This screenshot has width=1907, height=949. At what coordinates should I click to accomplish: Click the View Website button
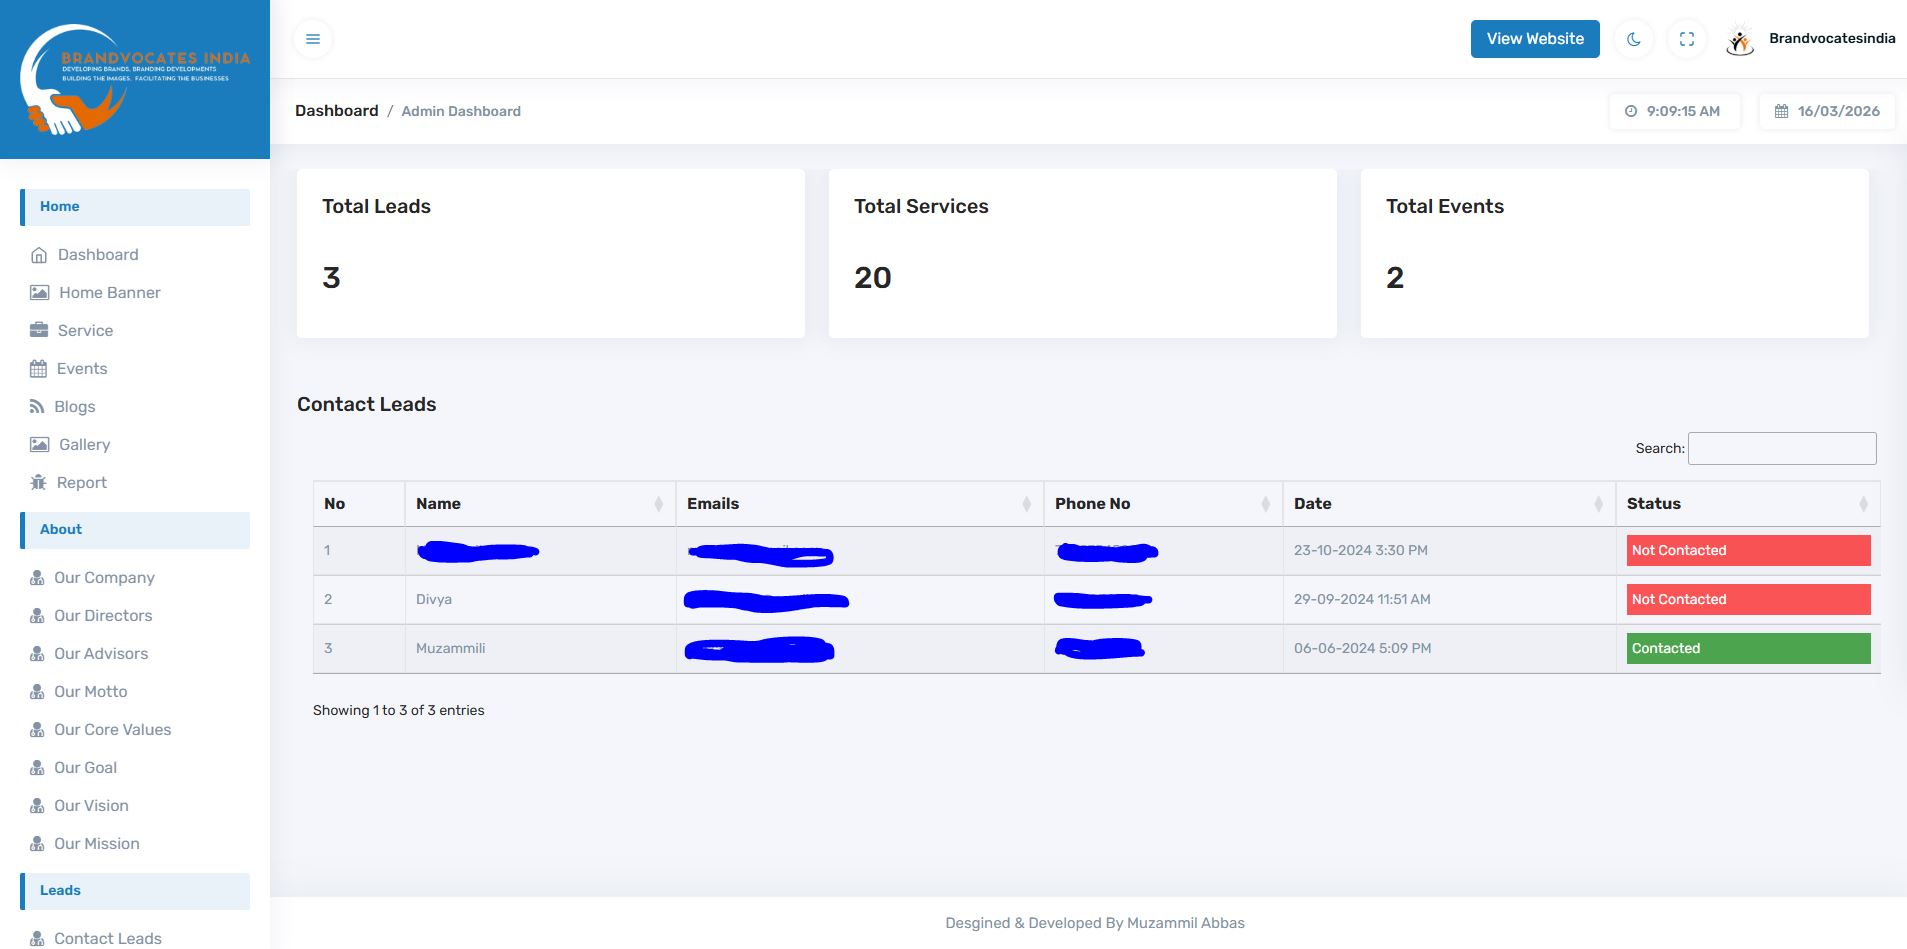coord(1534,39)
